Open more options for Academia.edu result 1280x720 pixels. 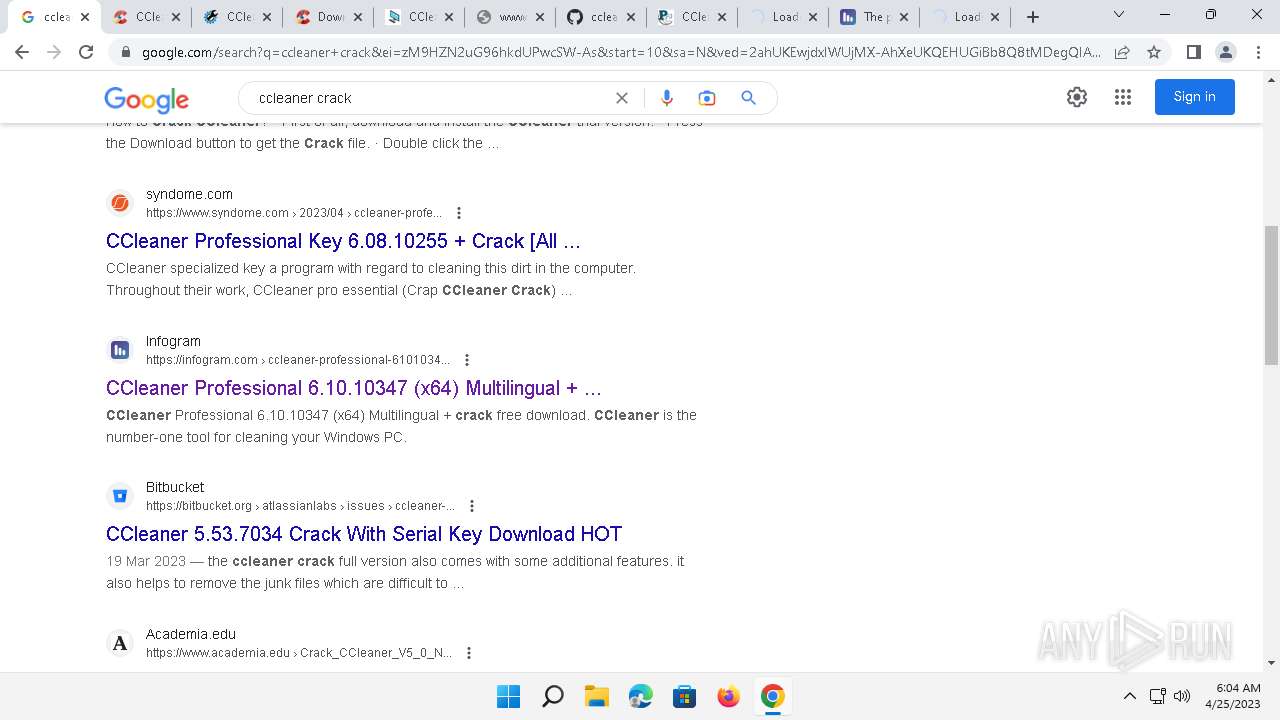(469, 653)
